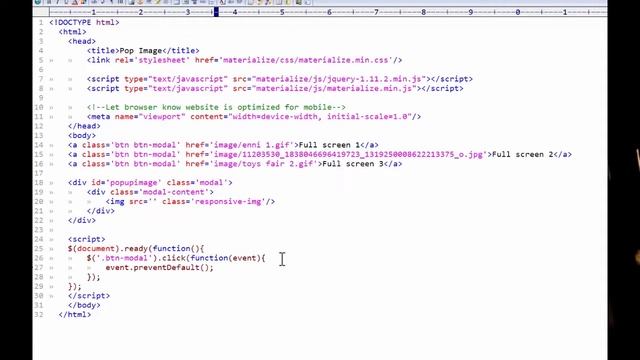640x360 pixels.
Task: Click the 'Full screen 1' link text
Action: (x=329, y=145)
